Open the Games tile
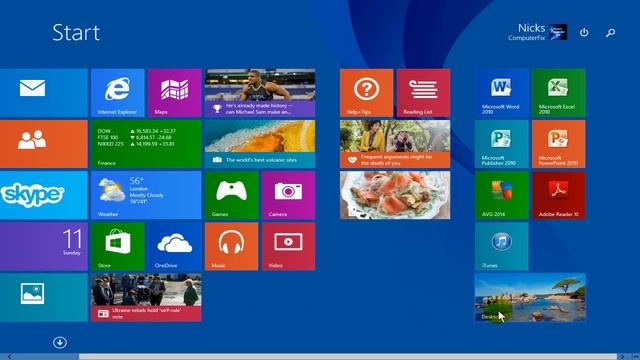The width and height of the screenshot is (640, 360). point(231,195)
